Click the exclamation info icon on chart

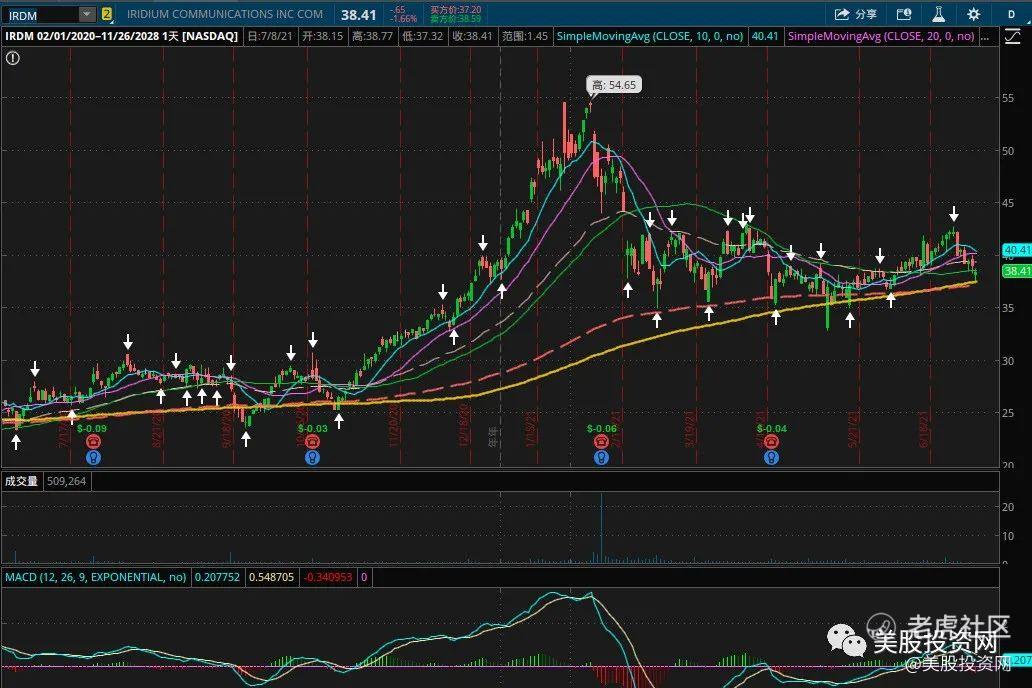pyautogui.click(x=13, y=59)
